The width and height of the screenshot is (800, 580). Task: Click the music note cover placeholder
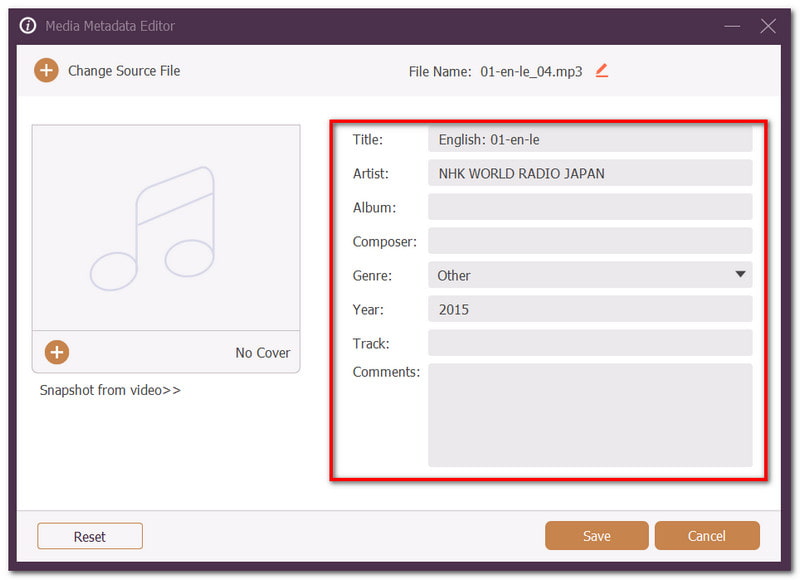tap(166, 228)
